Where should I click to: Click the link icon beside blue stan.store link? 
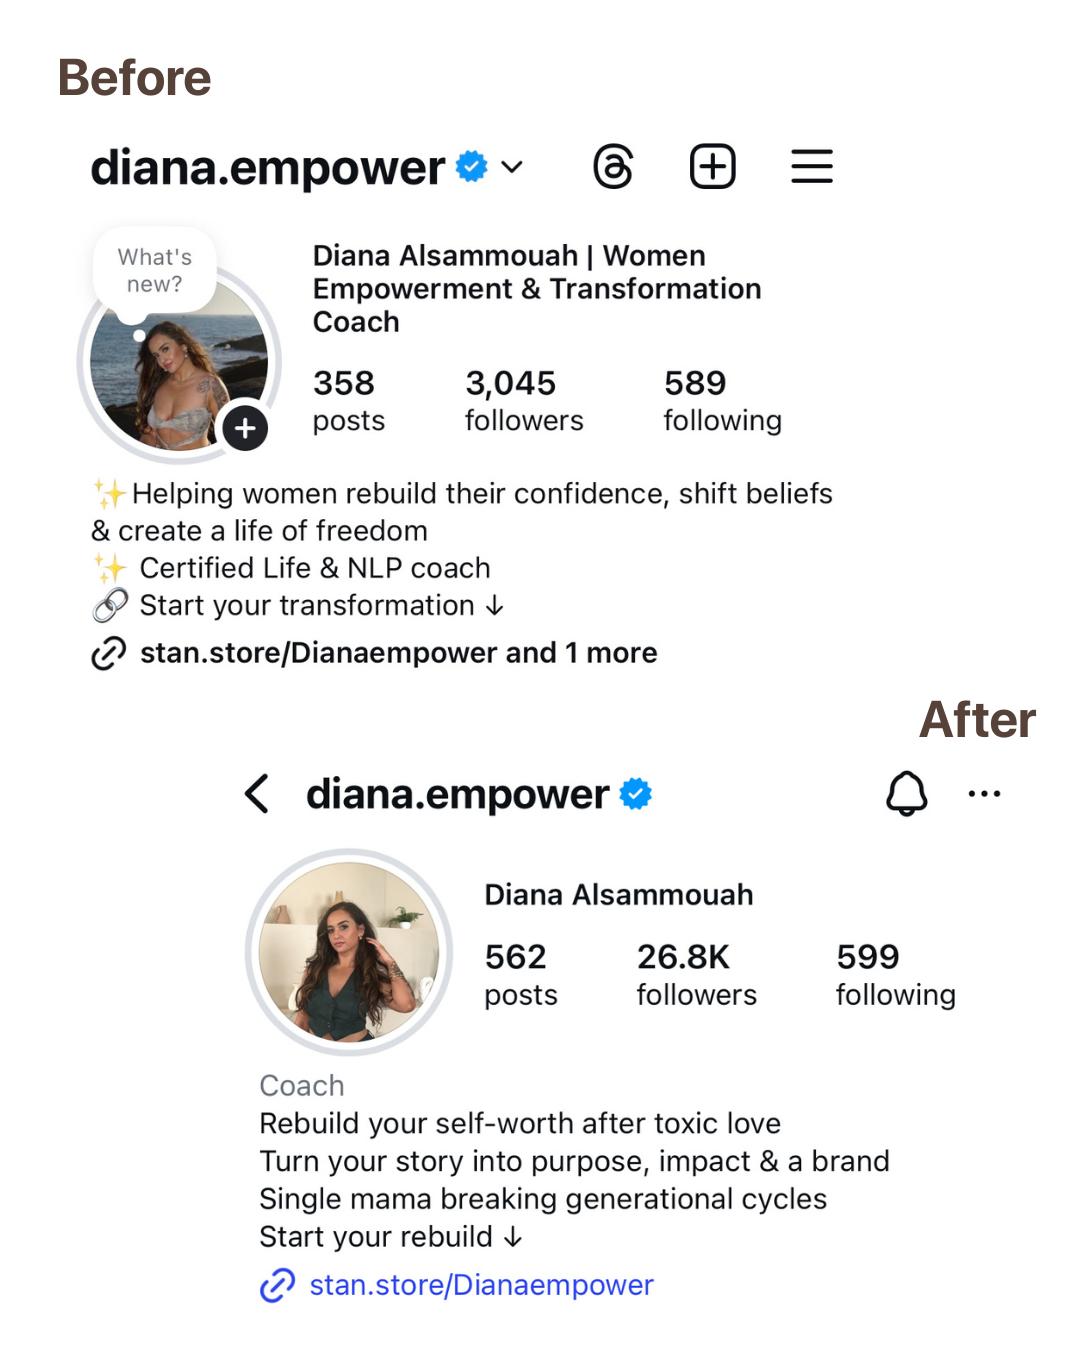[x=277, y=1285]
